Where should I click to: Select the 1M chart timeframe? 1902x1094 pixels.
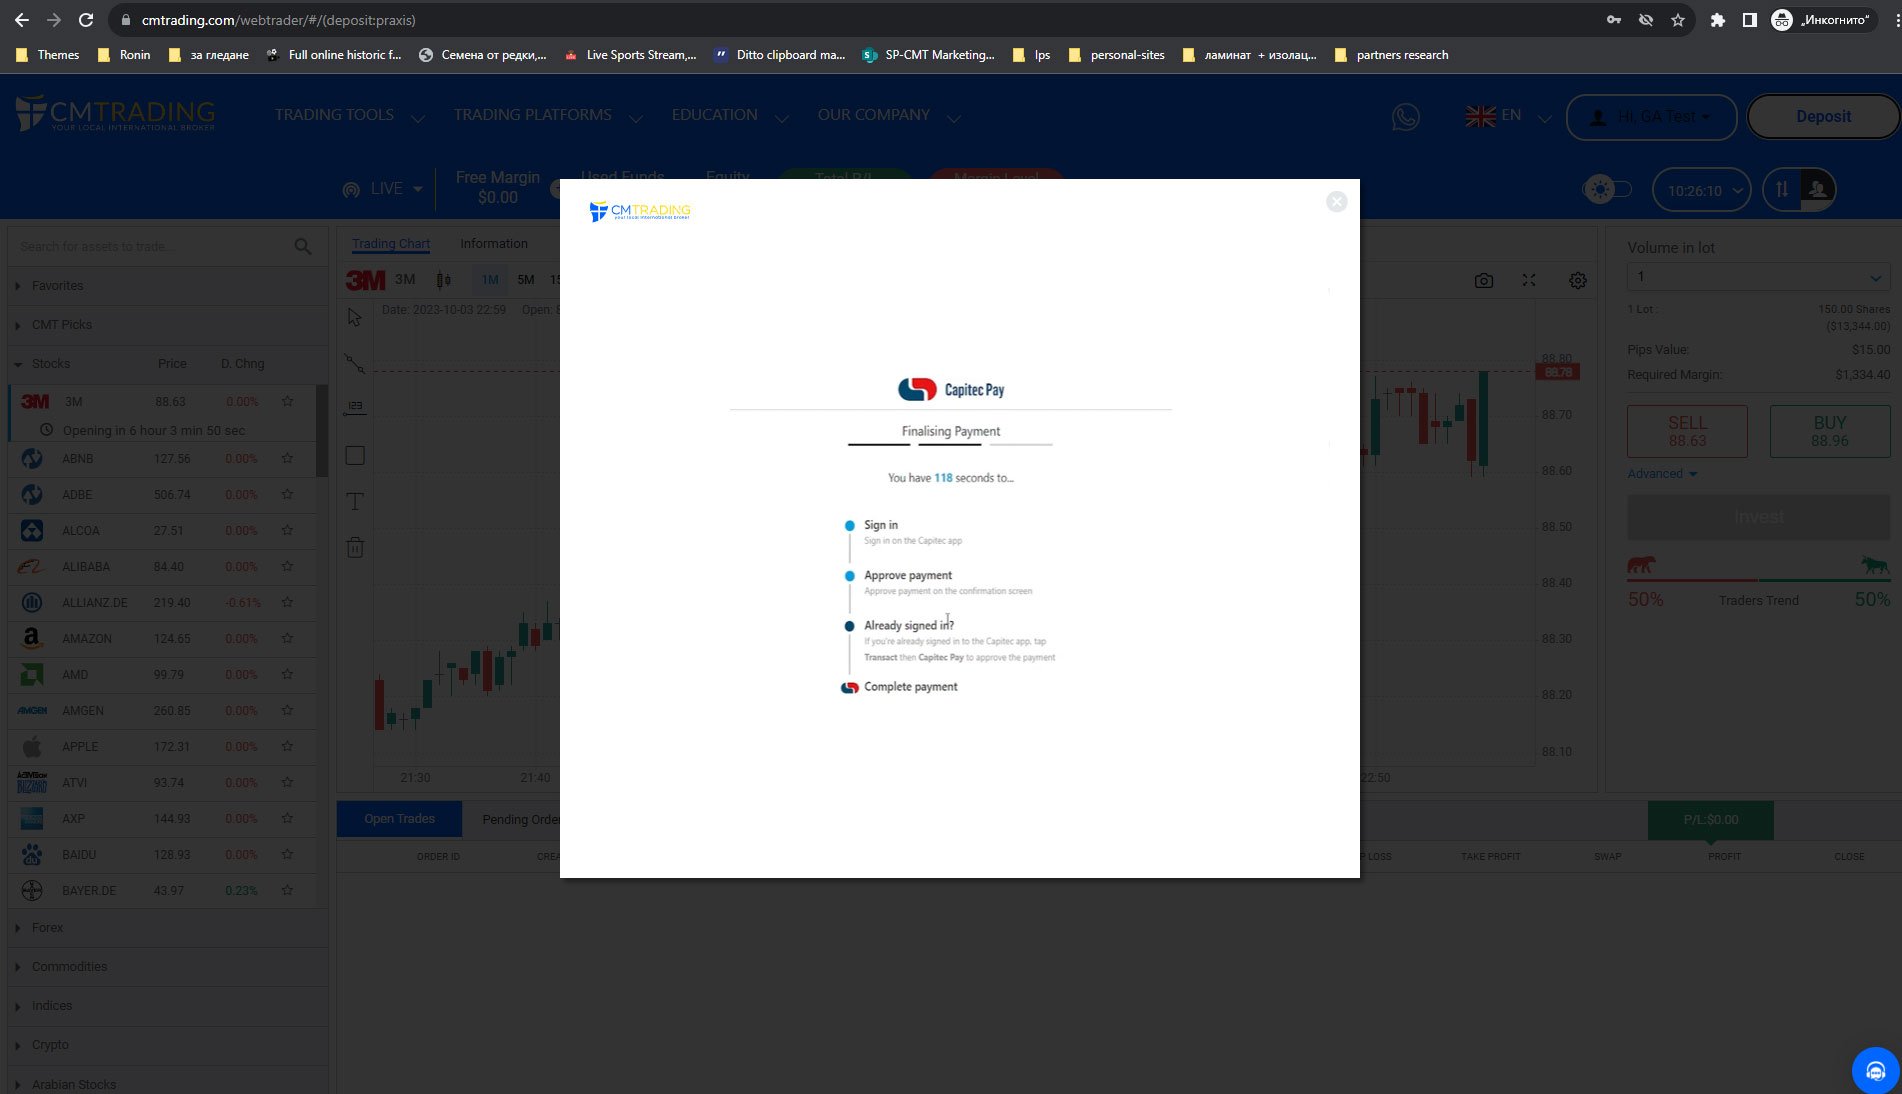click(x=490, y=280)
